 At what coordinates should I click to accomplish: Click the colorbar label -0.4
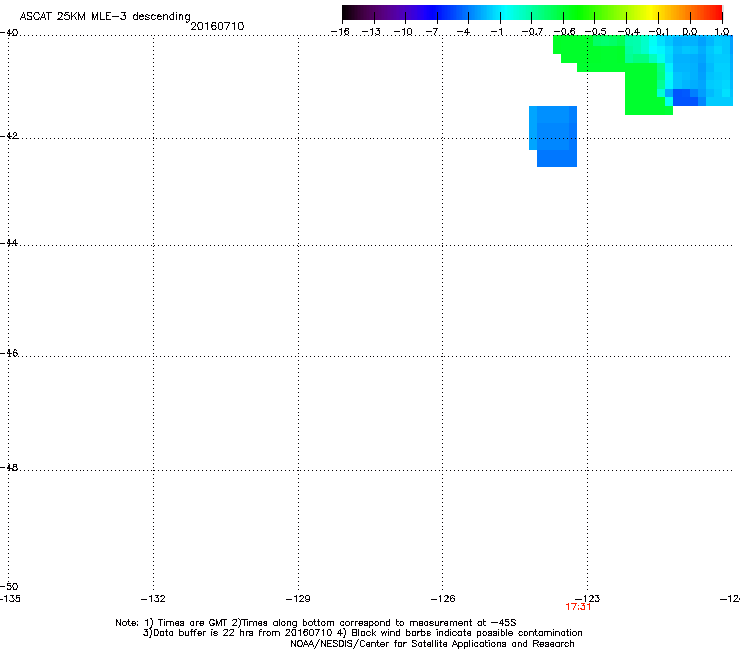[629, 32]
